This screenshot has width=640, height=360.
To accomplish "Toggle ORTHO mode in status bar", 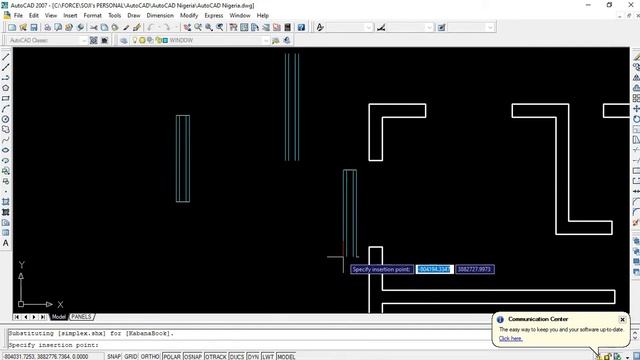I will click(x=150, y=356).
